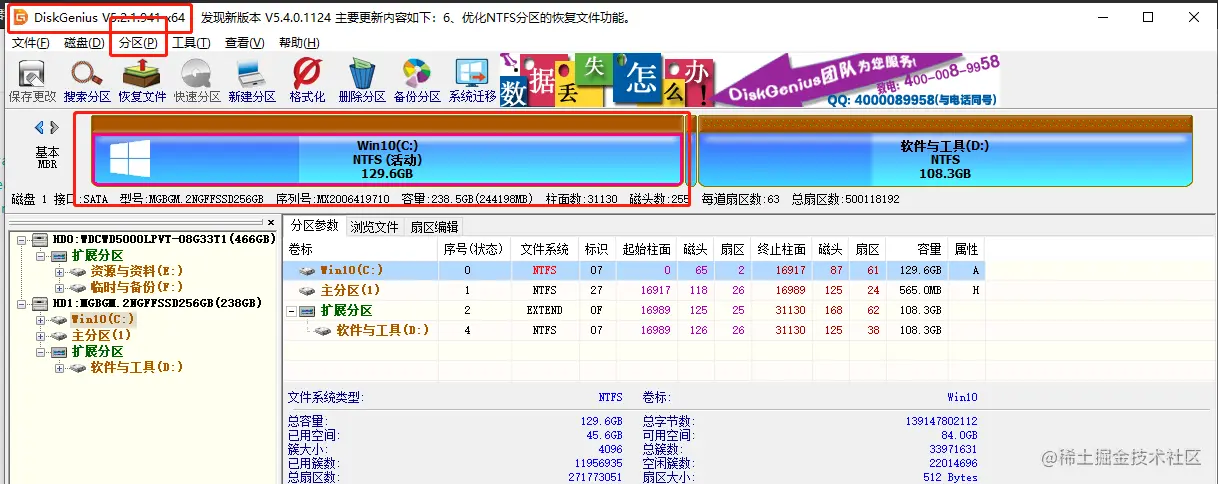This screenshot has height=484, width=1218.
Task: Click the 序号(状态) column header
Action: 474,248
